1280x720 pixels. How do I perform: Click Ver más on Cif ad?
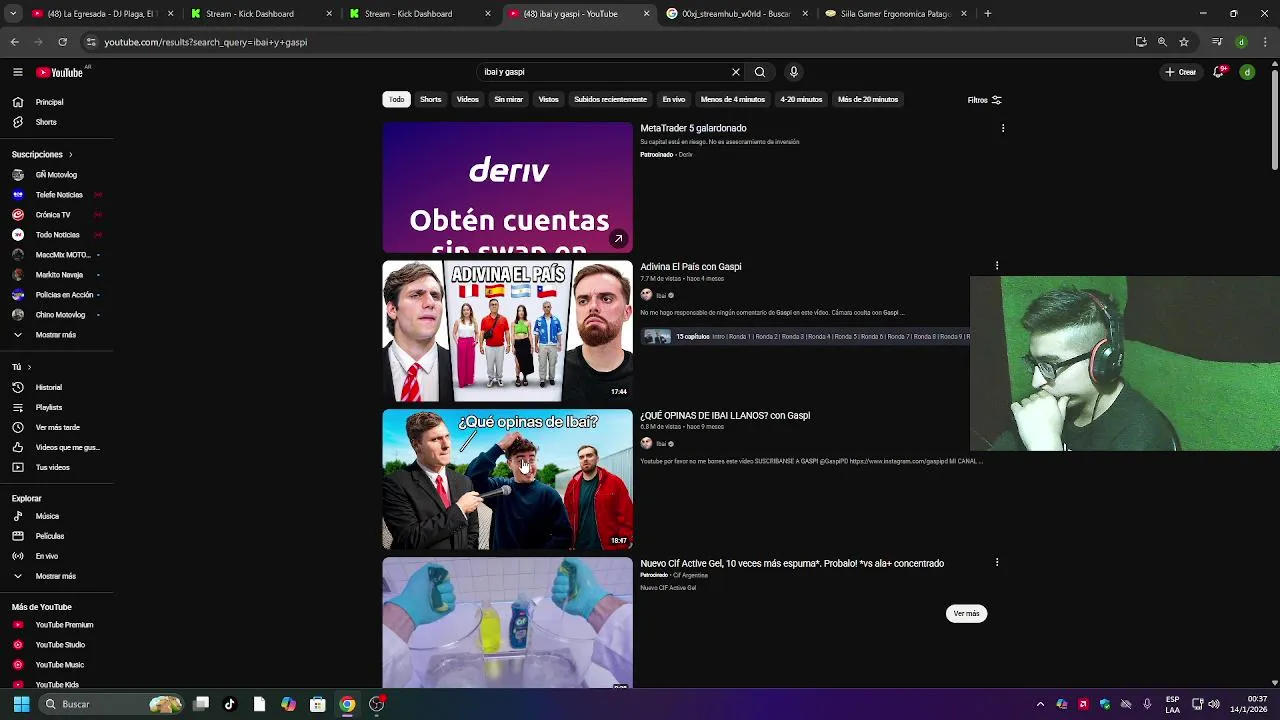(x=966, y=613)
